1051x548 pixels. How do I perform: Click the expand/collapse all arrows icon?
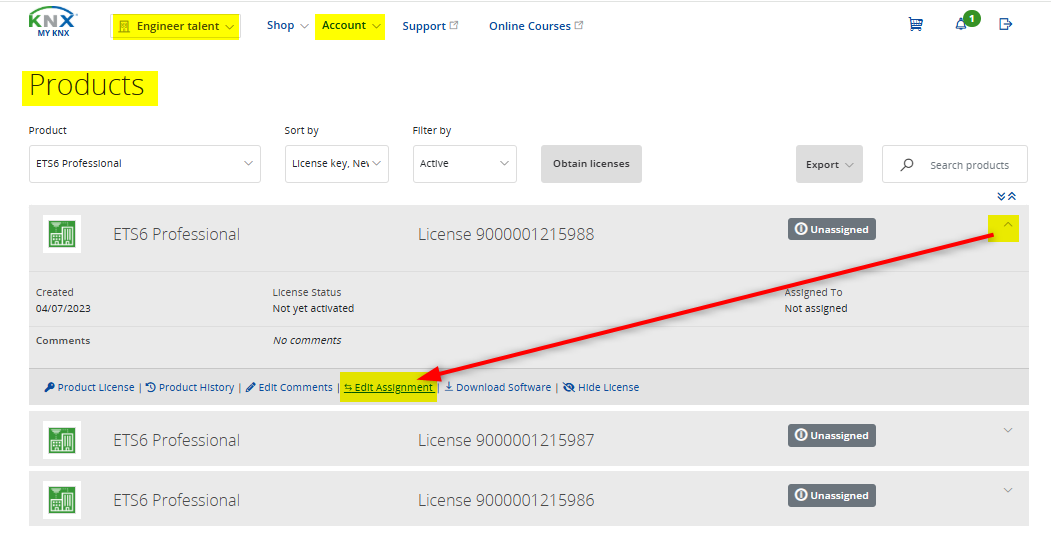[1006, 196]
